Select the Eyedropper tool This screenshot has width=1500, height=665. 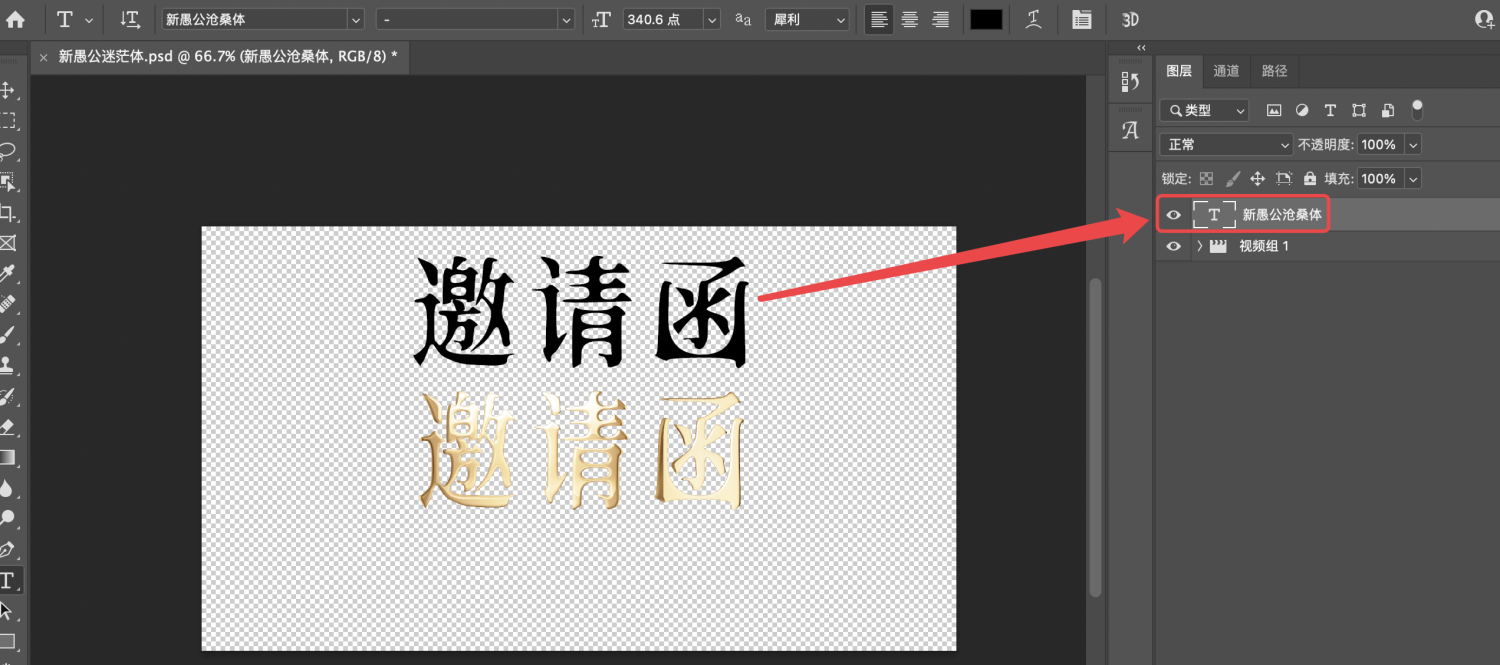pos(8,274)
